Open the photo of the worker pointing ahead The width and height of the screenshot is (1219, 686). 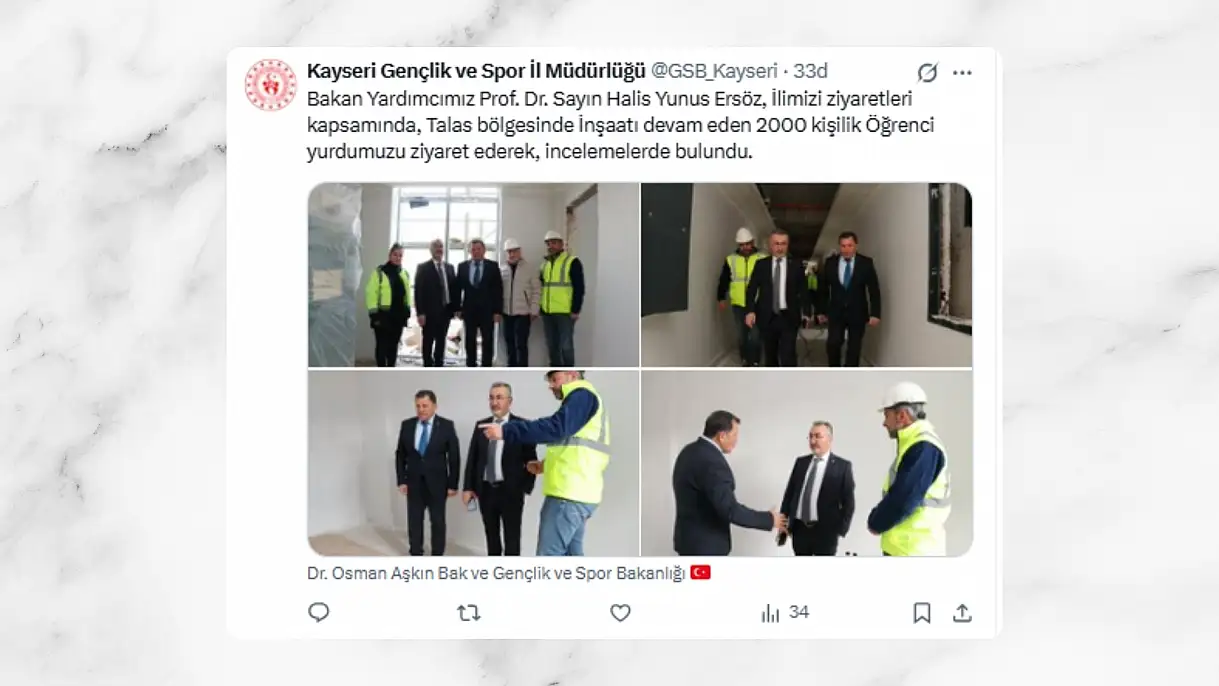(x=473, y=463)
